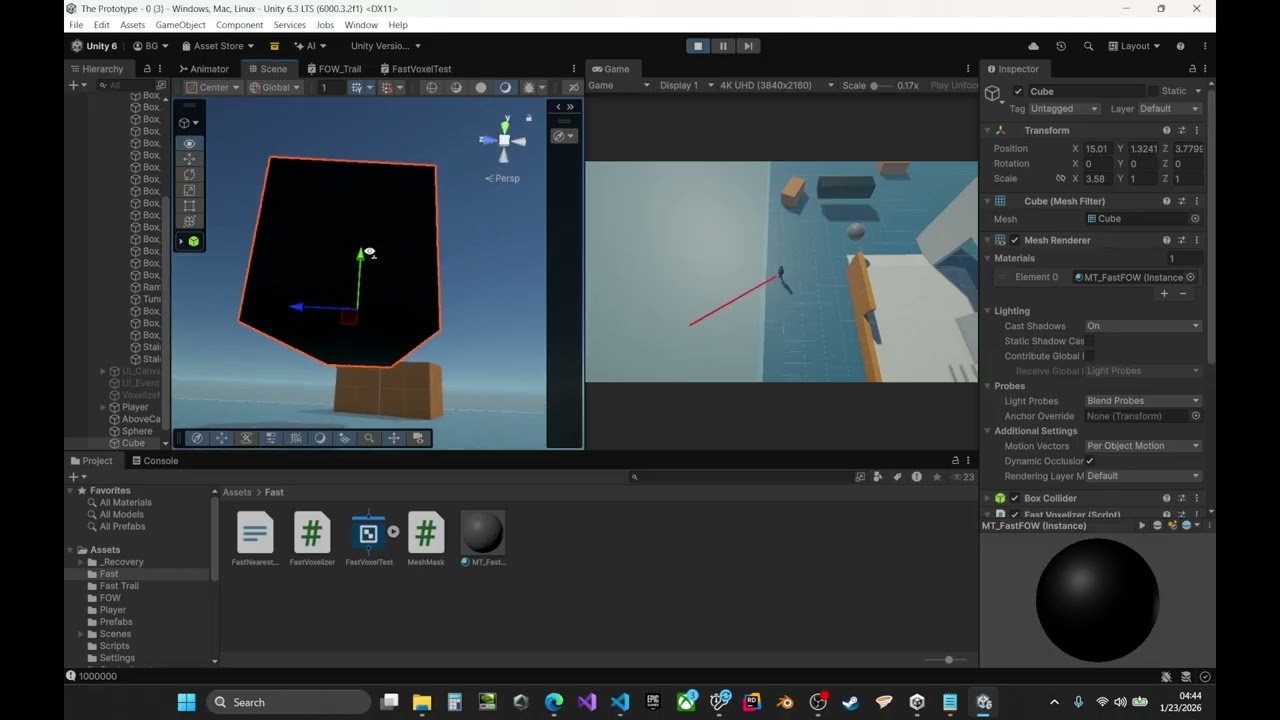Add a material element with plus button

tap(1164, 294)
